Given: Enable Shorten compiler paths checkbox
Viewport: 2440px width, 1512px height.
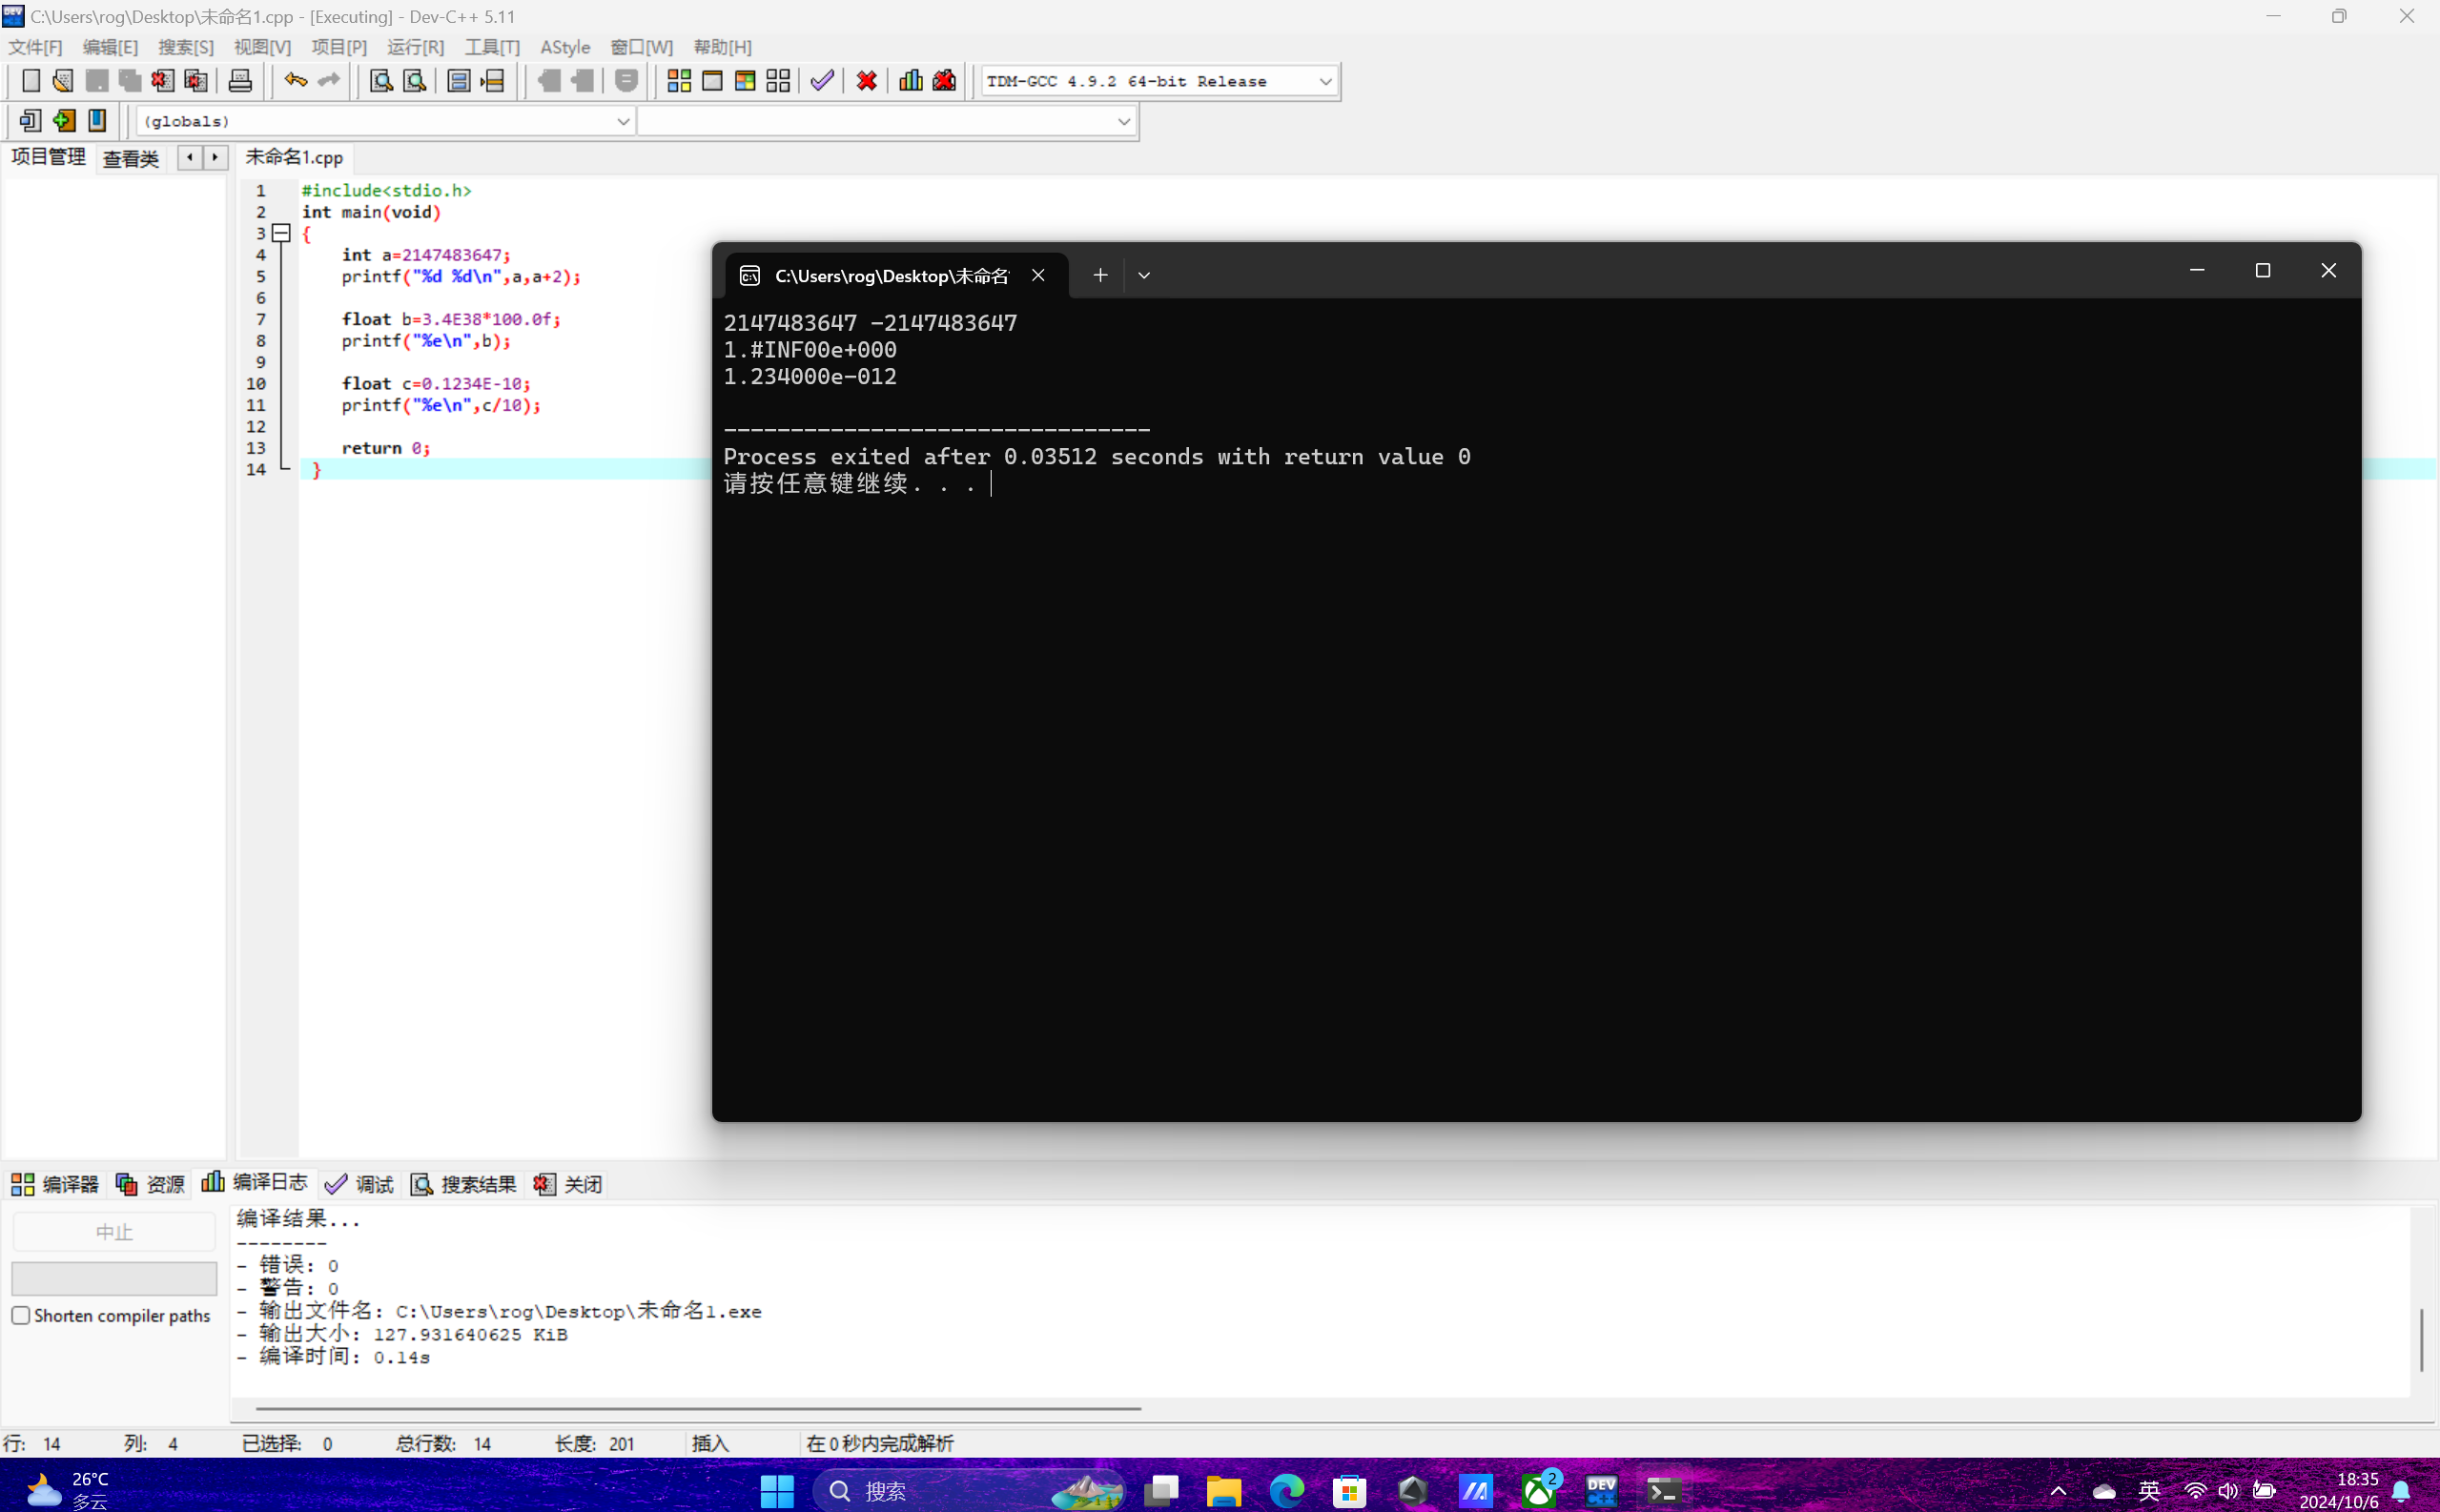Looking at the screenshot, I should tap(21, 1316).
